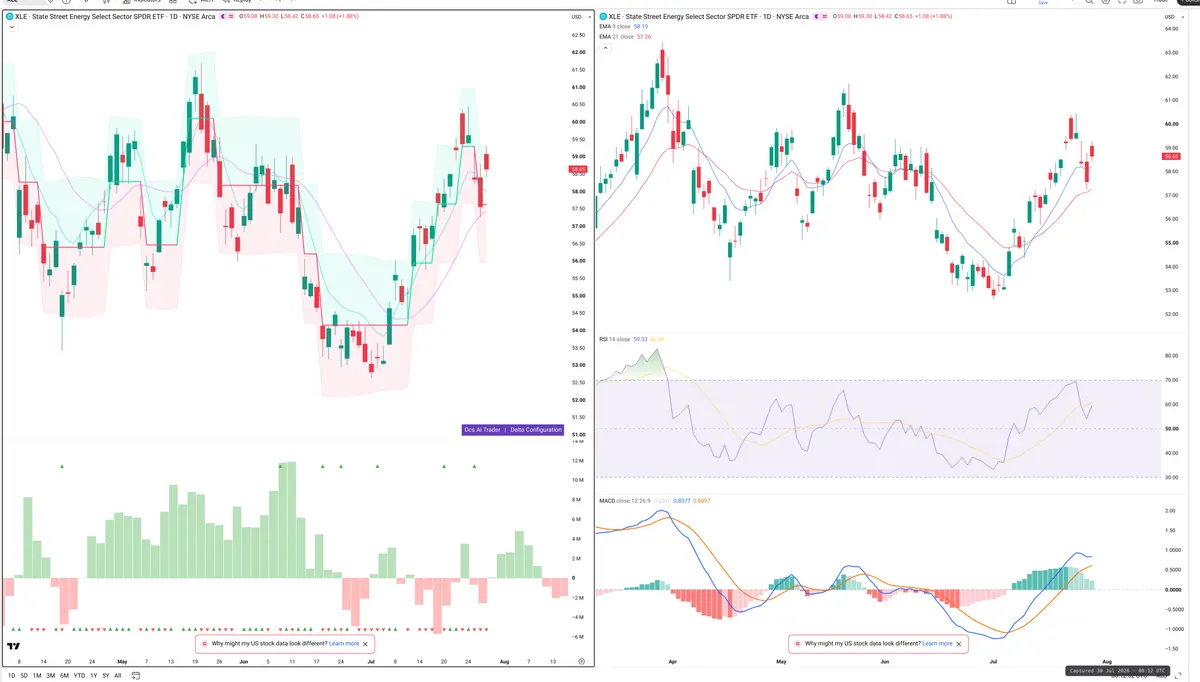Image resolution: width=1200 pixels, height=682 pixels.
Task: Switch to 3M date range
Action: (50, 676)
